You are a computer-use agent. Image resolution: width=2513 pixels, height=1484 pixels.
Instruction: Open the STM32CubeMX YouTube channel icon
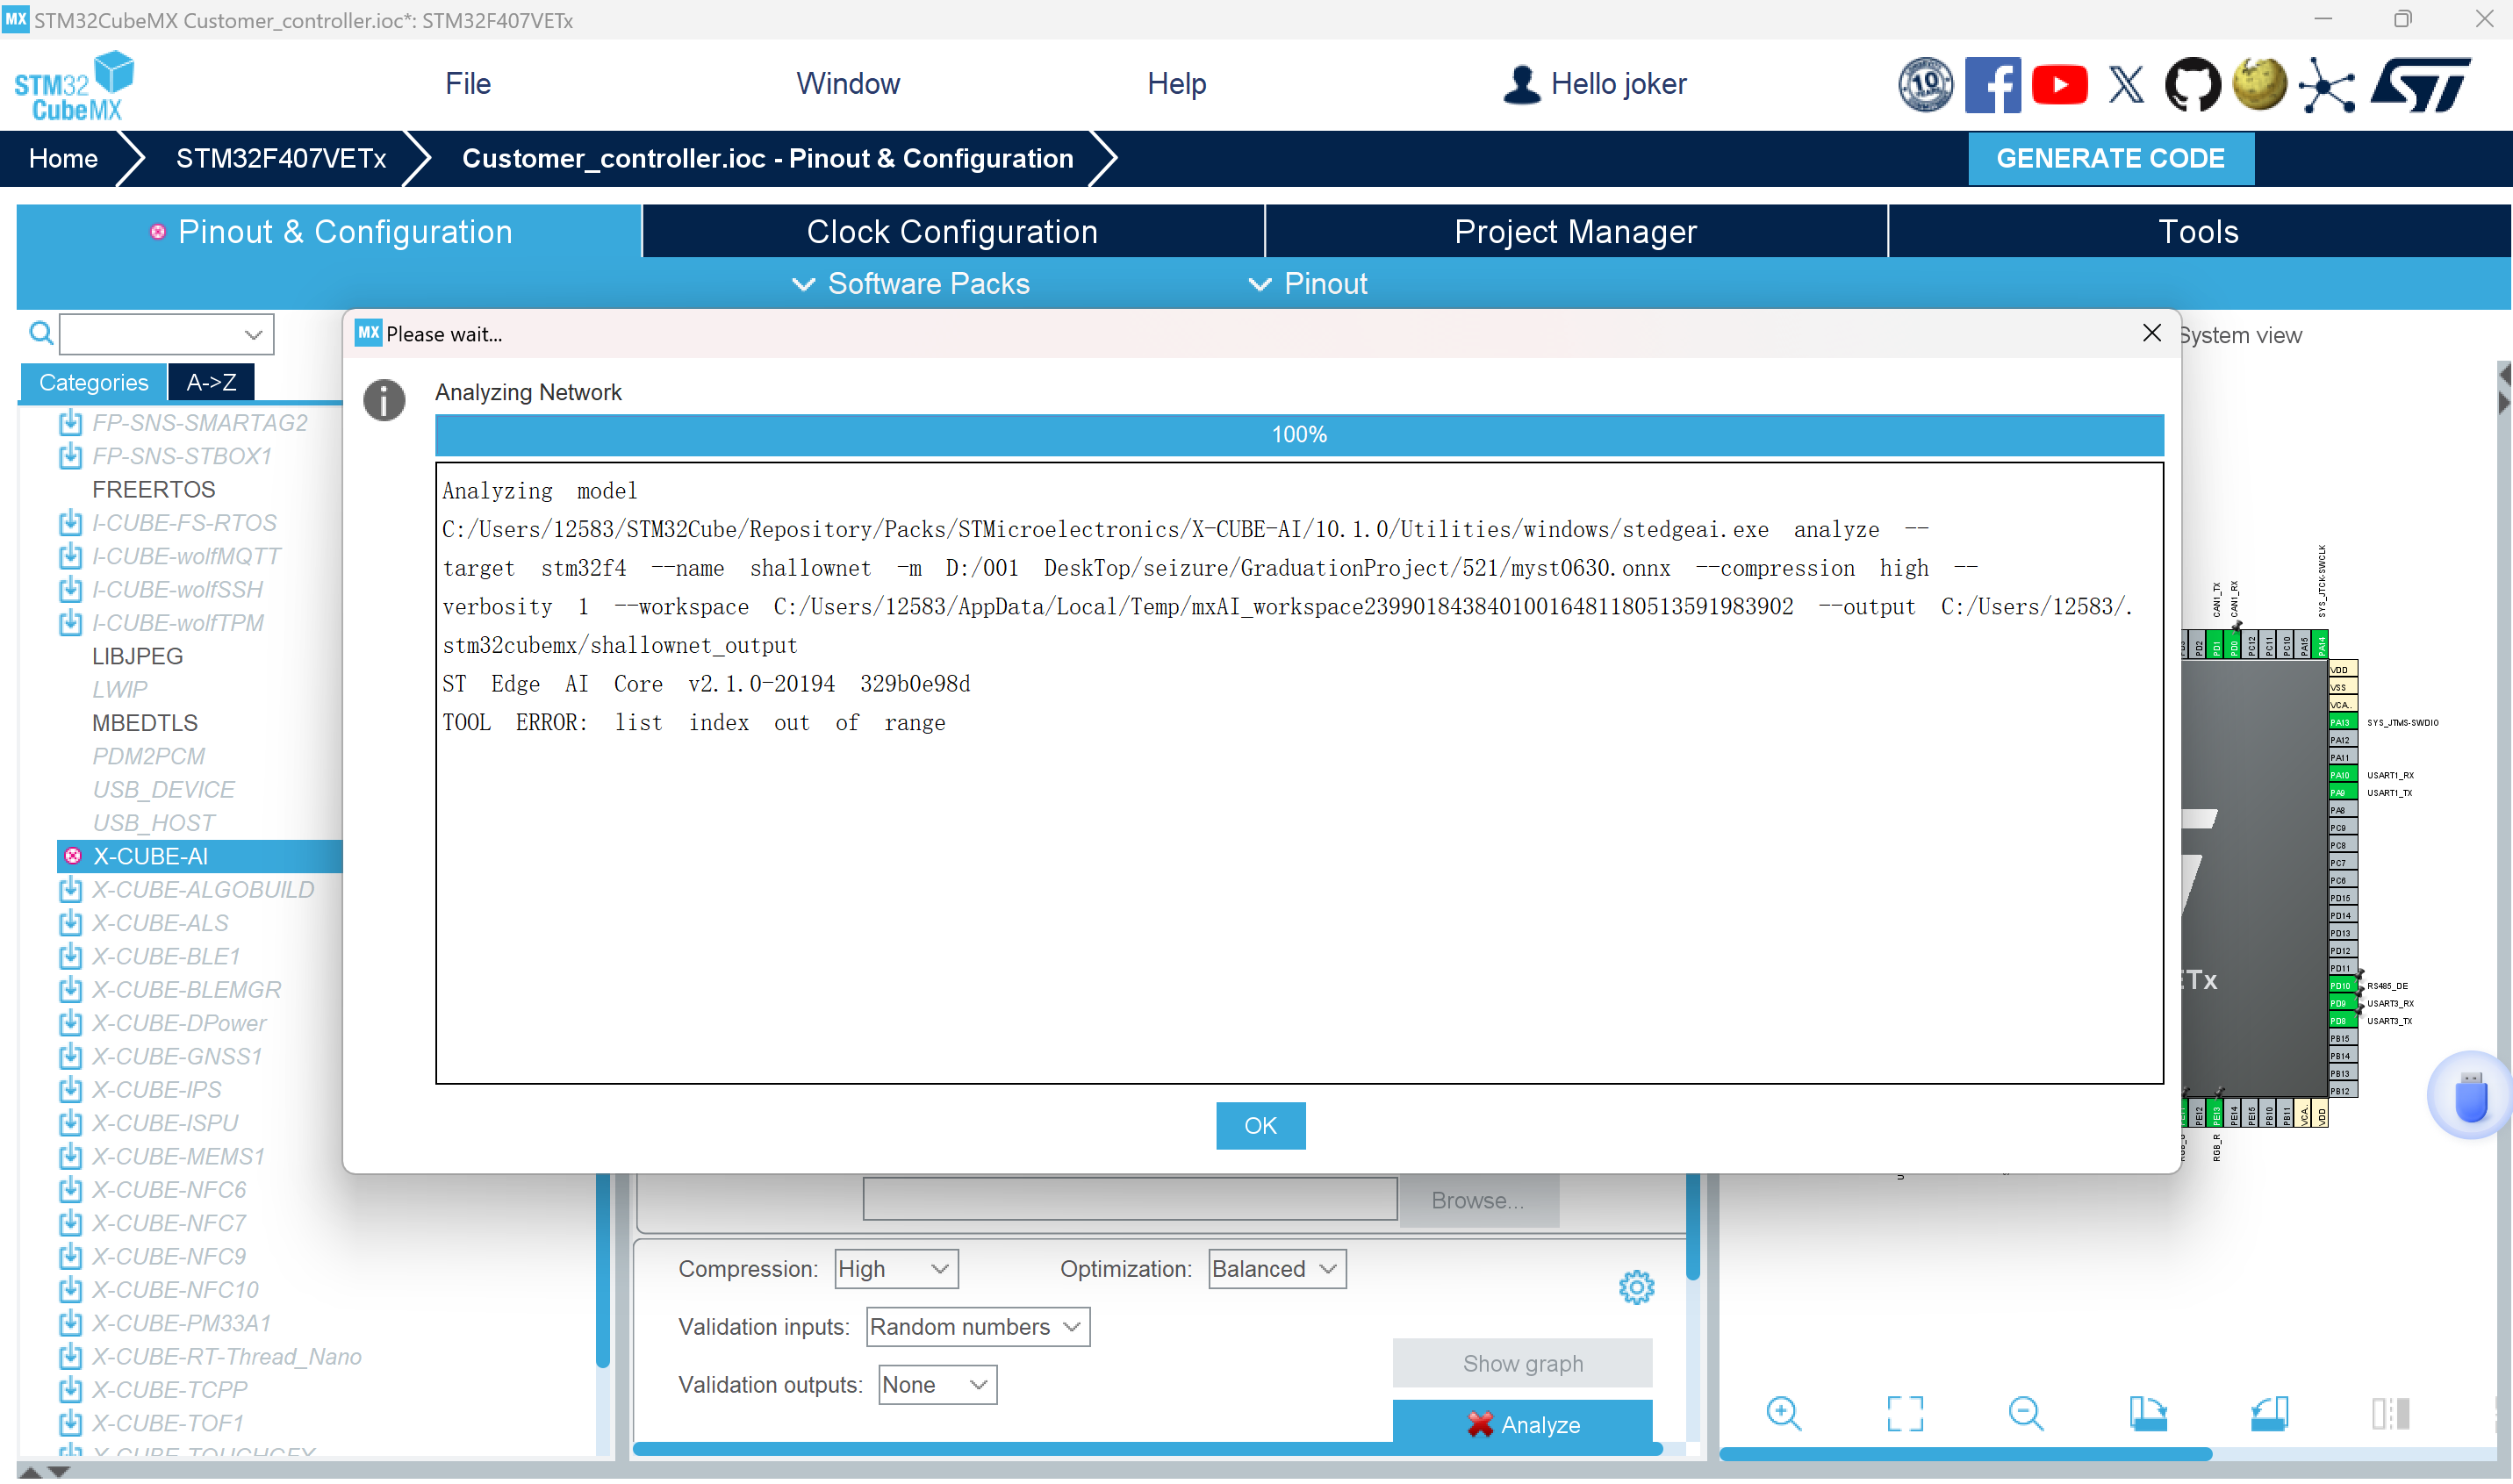2059,84
